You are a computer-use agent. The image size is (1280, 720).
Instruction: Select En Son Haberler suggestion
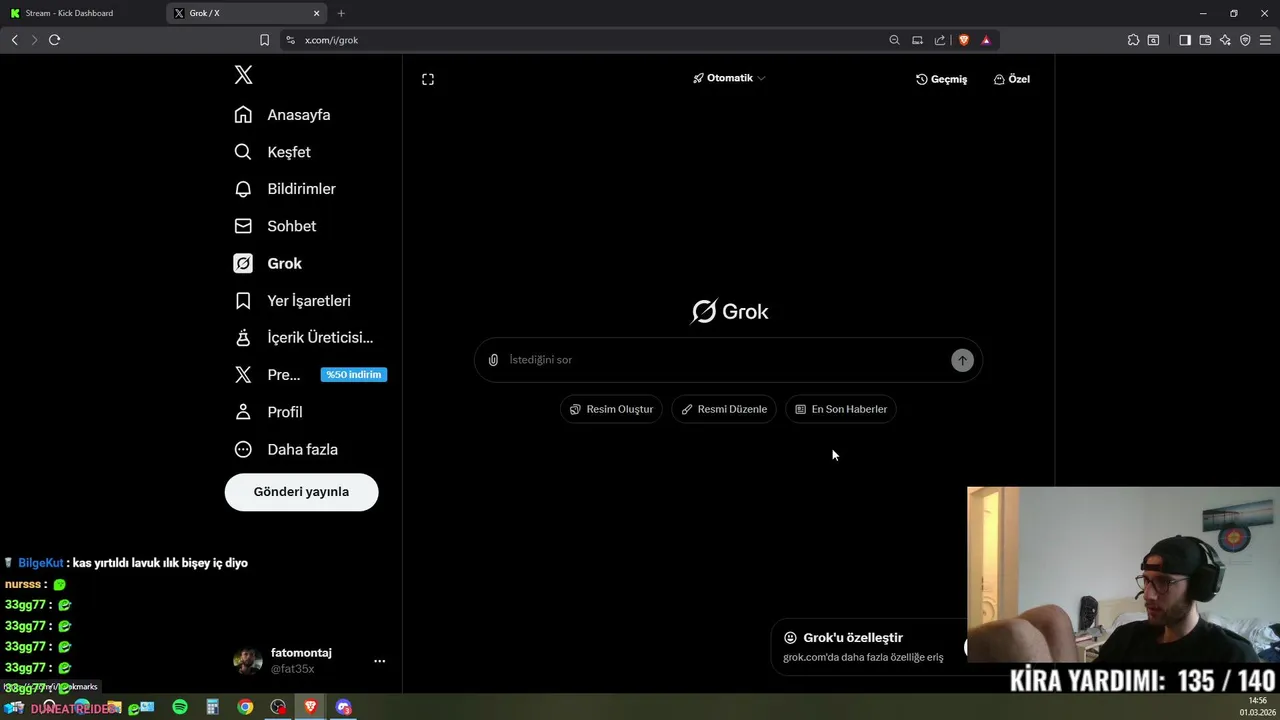click(x=841, y=409)
